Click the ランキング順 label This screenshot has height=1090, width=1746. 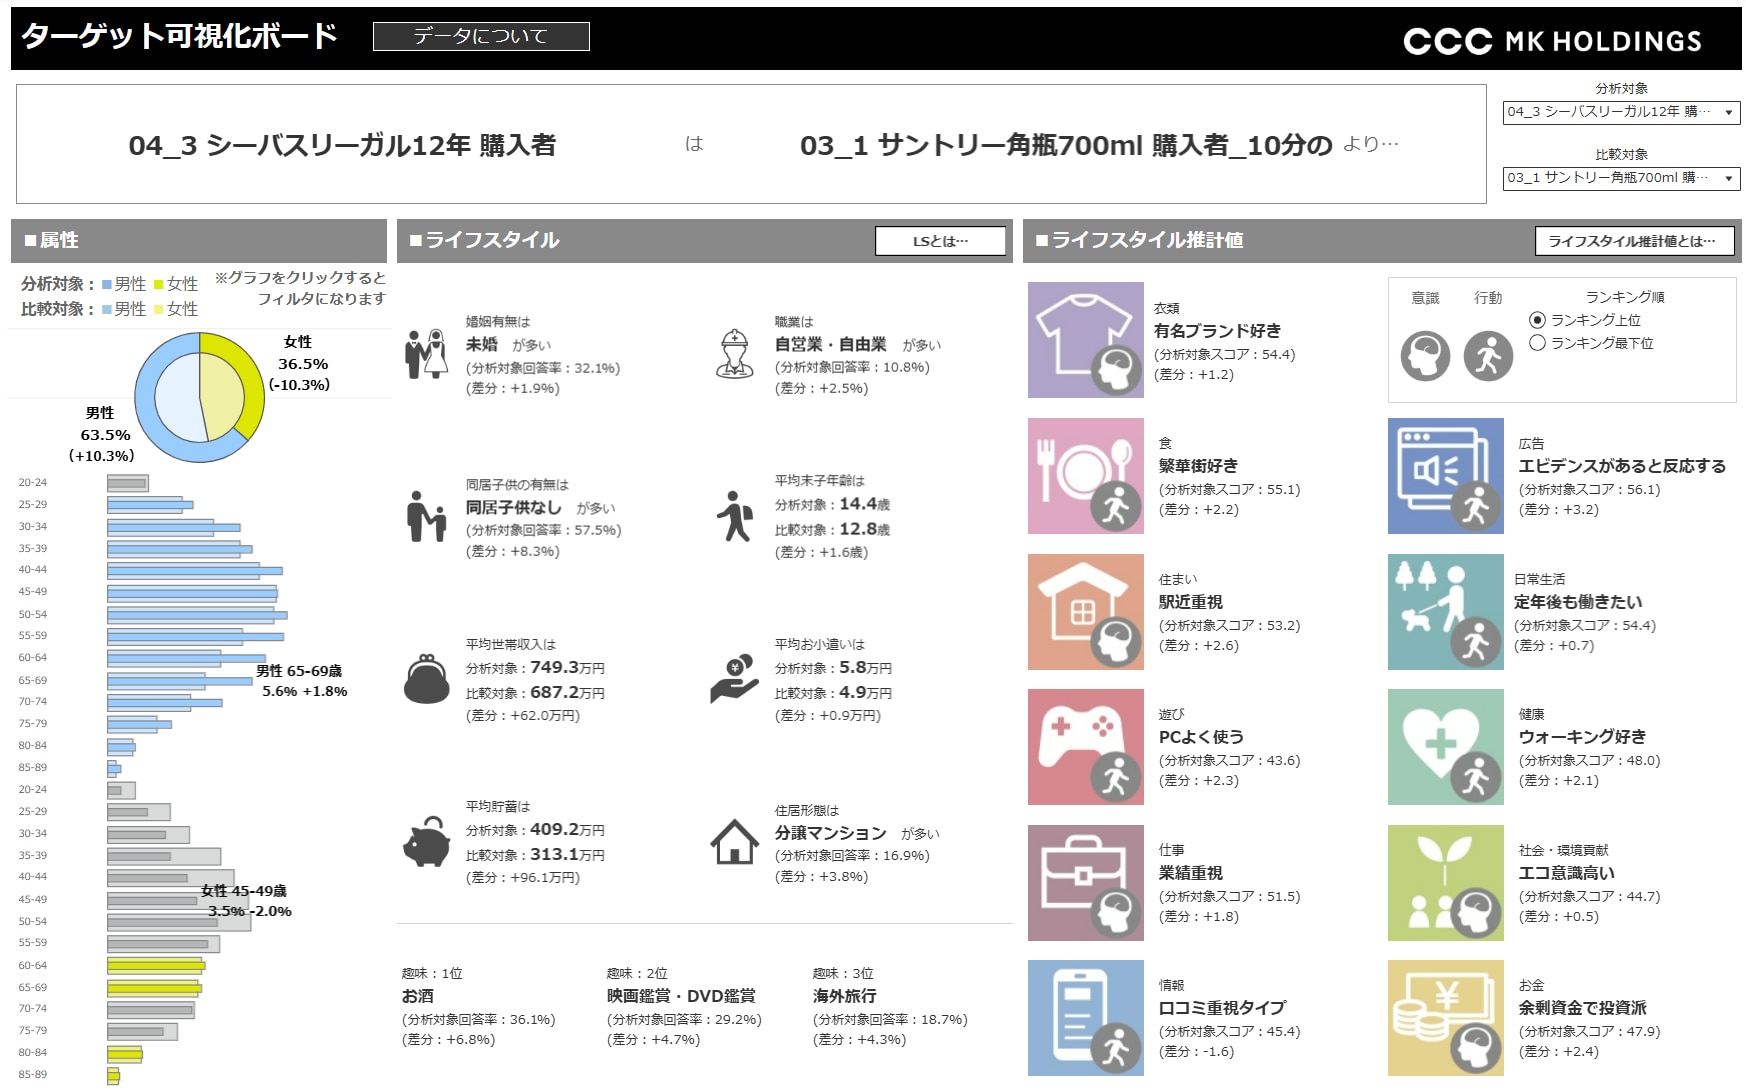[1625, 297]
